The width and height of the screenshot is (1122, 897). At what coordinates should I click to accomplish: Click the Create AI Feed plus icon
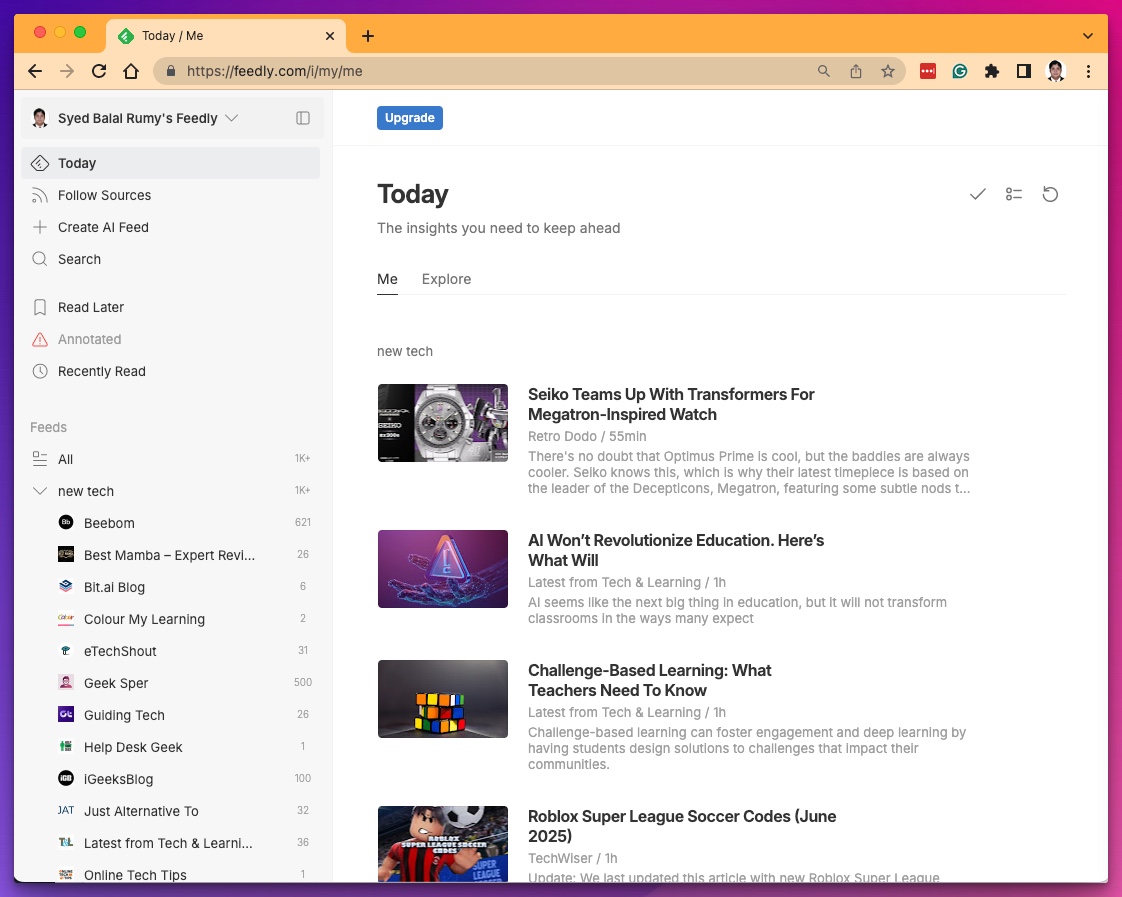tap(38, 227)
